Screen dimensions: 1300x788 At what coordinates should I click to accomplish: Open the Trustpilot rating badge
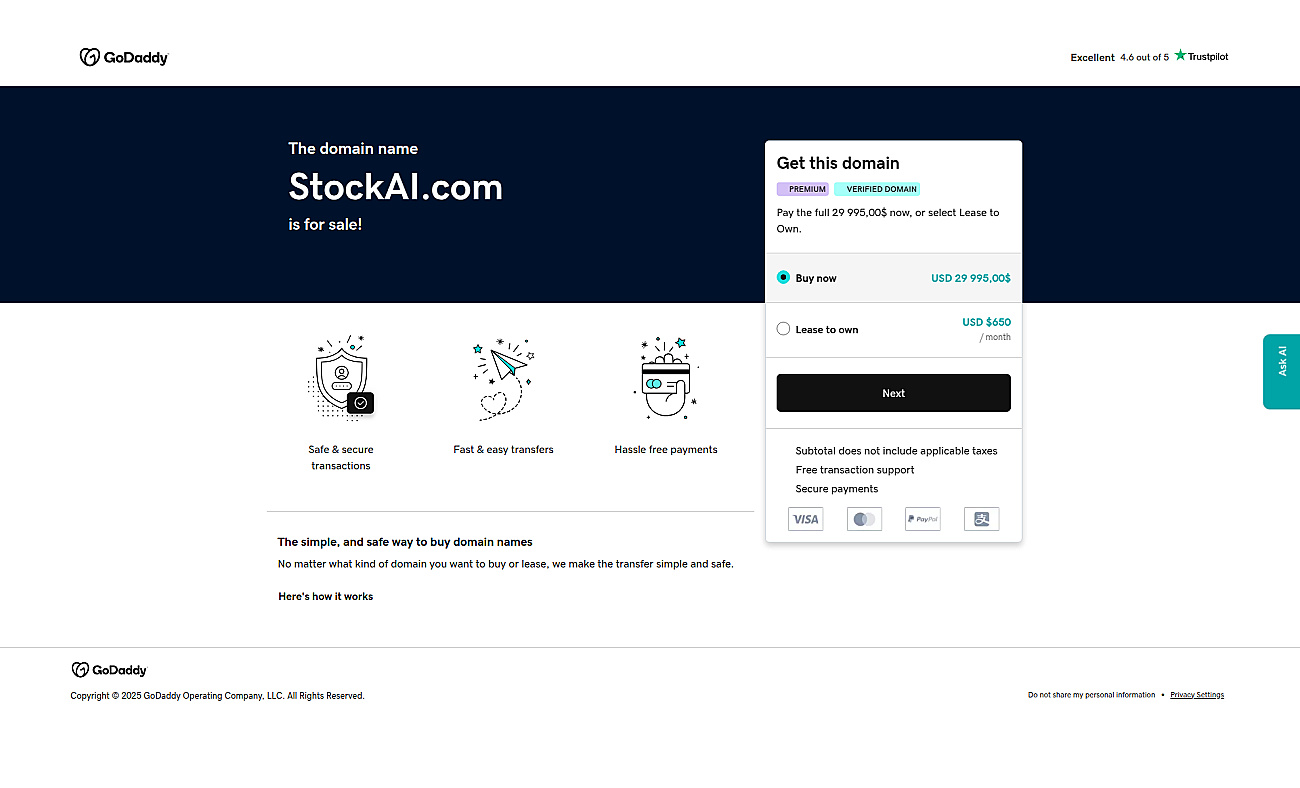pos(1149,57)
